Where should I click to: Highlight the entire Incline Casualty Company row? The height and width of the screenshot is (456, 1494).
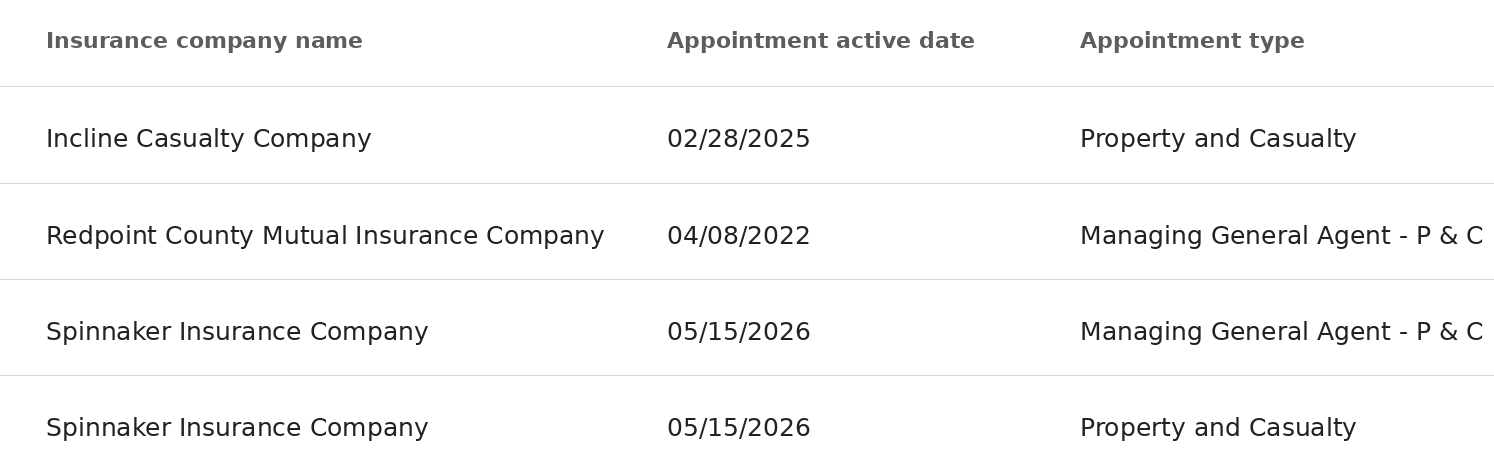747,135
